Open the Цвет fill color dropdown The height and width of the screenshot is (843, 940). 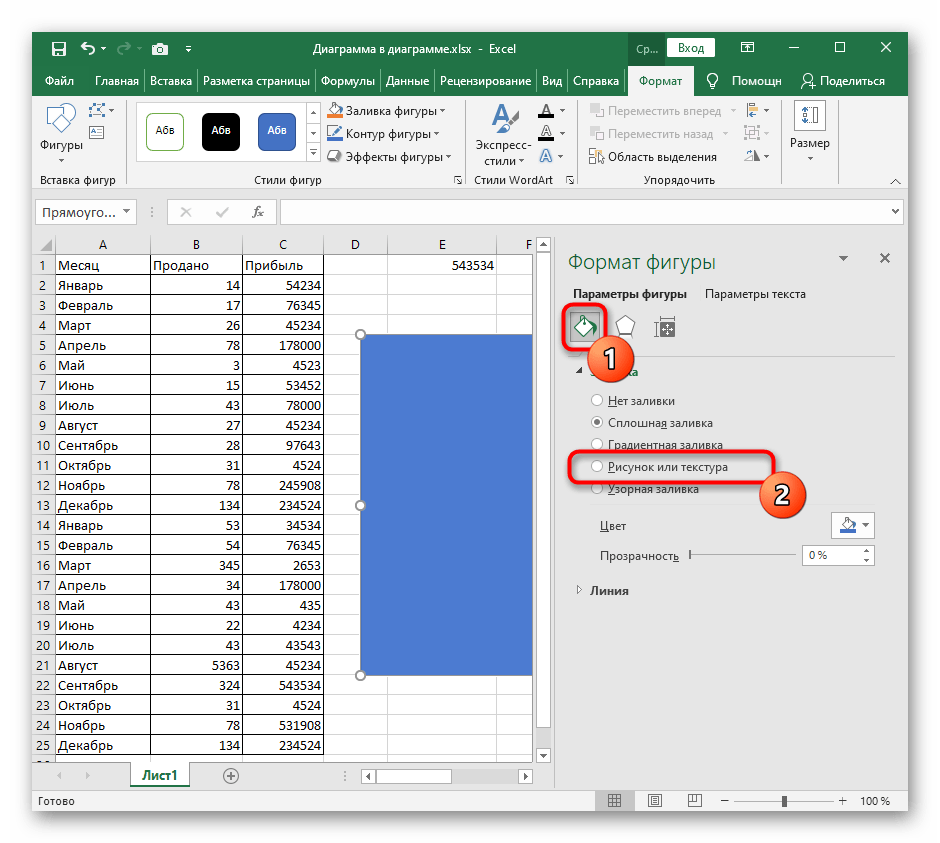852,525
